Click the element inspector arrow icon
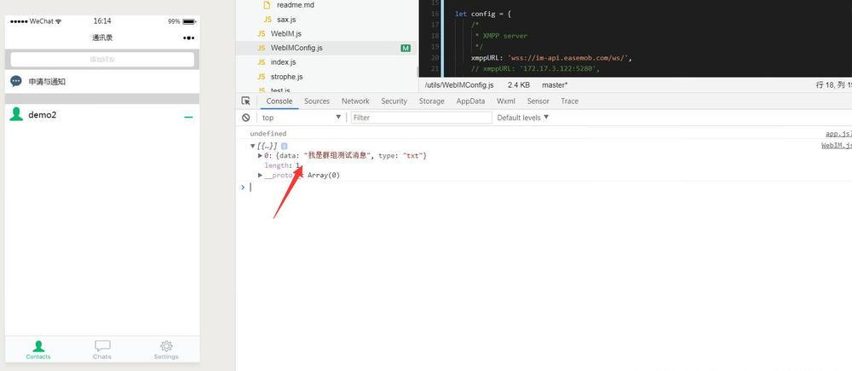 [x=246, y=101]
